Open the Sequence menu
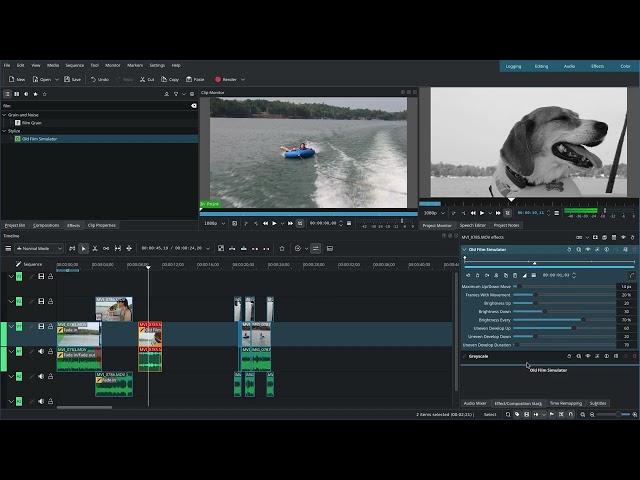The height and width of the screenshot is (480, 640). pyautogui.click(x=75, y=65)
